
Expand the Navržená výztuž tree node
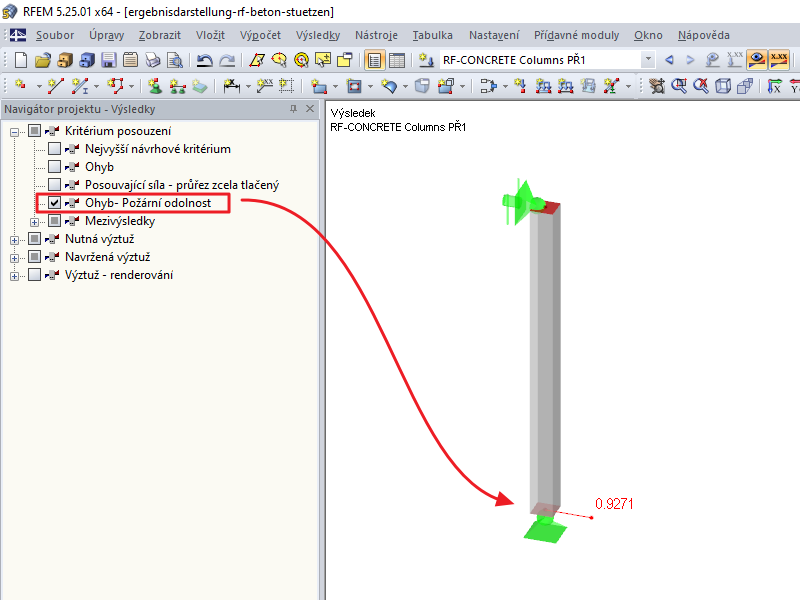[14, 258]
